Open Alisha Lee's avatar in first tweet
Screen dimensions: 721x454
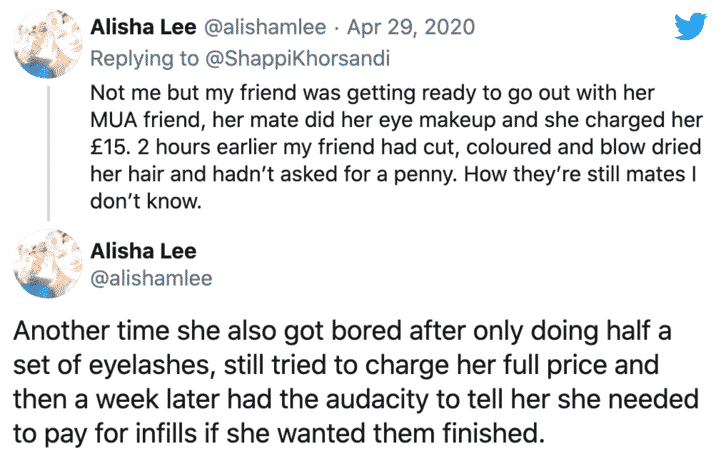pyautogui.click(x=48, y=44)
